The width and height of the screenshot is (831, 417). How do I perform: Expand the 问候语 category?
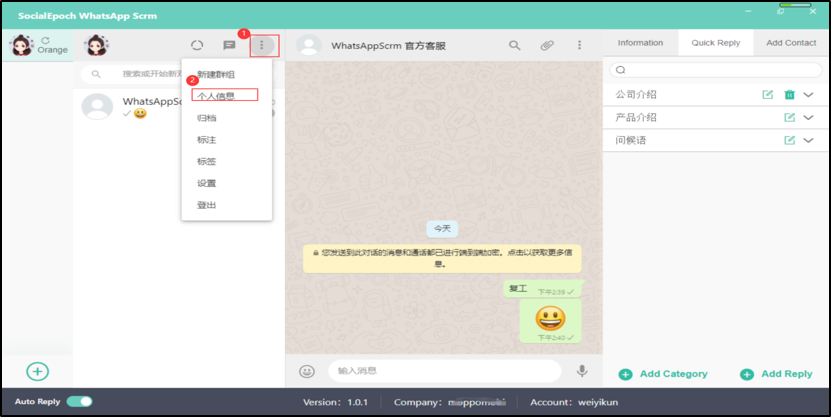[808, 140]
